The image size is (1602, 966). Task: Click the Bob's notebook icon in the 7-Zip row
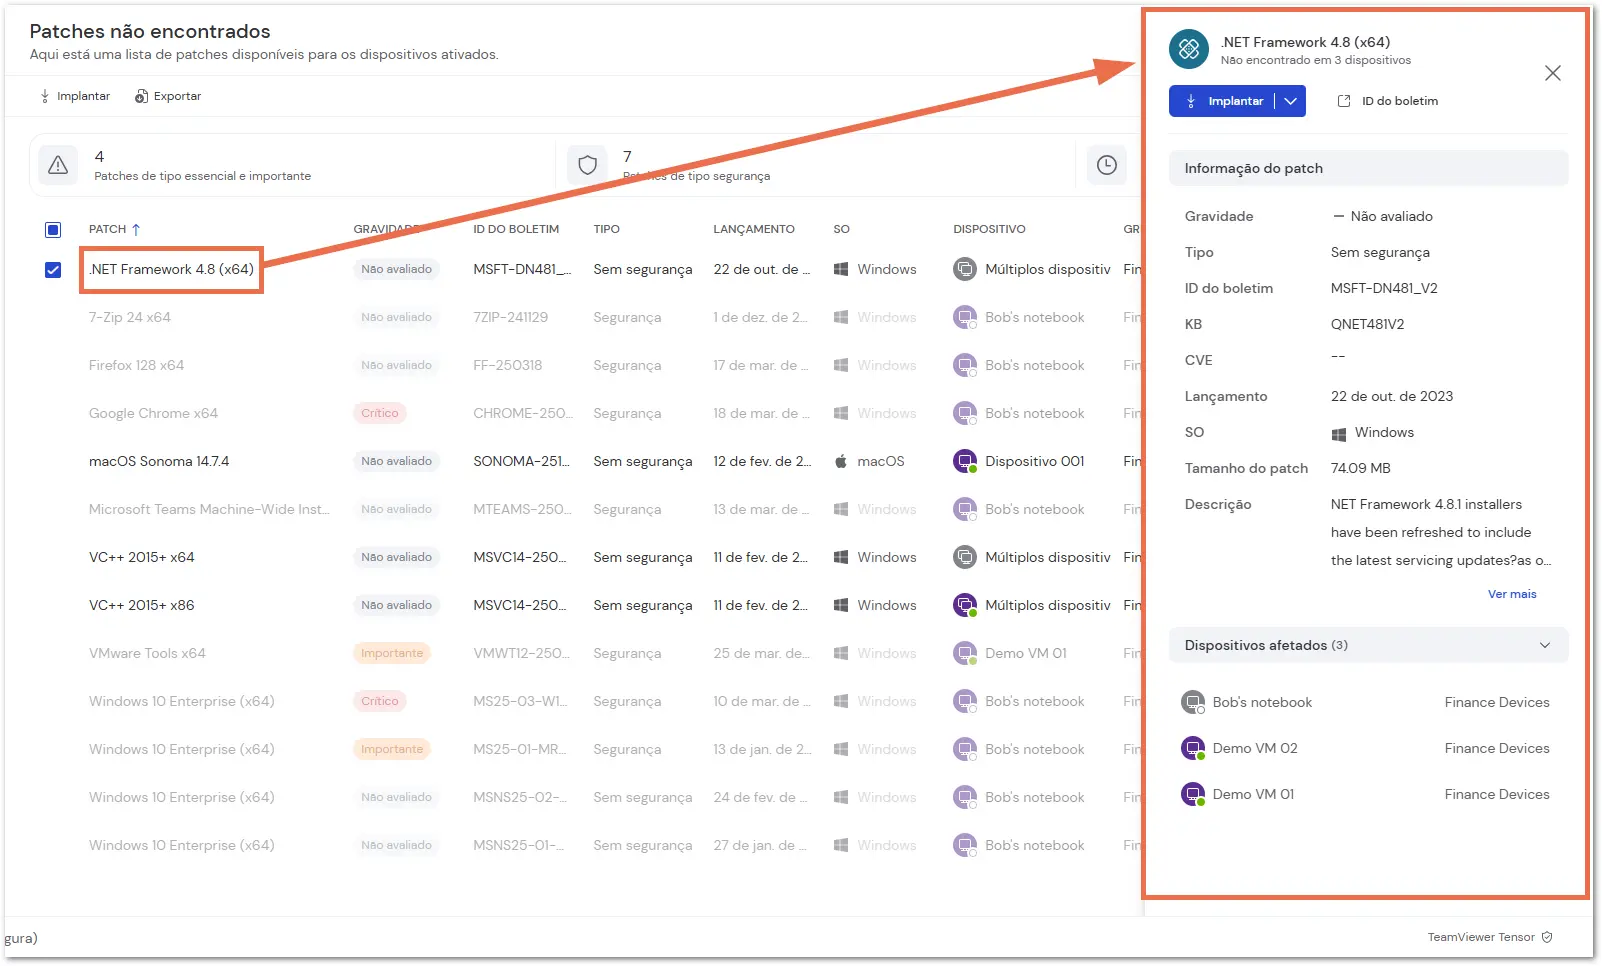pyautogui.click(x=965, y=317)
